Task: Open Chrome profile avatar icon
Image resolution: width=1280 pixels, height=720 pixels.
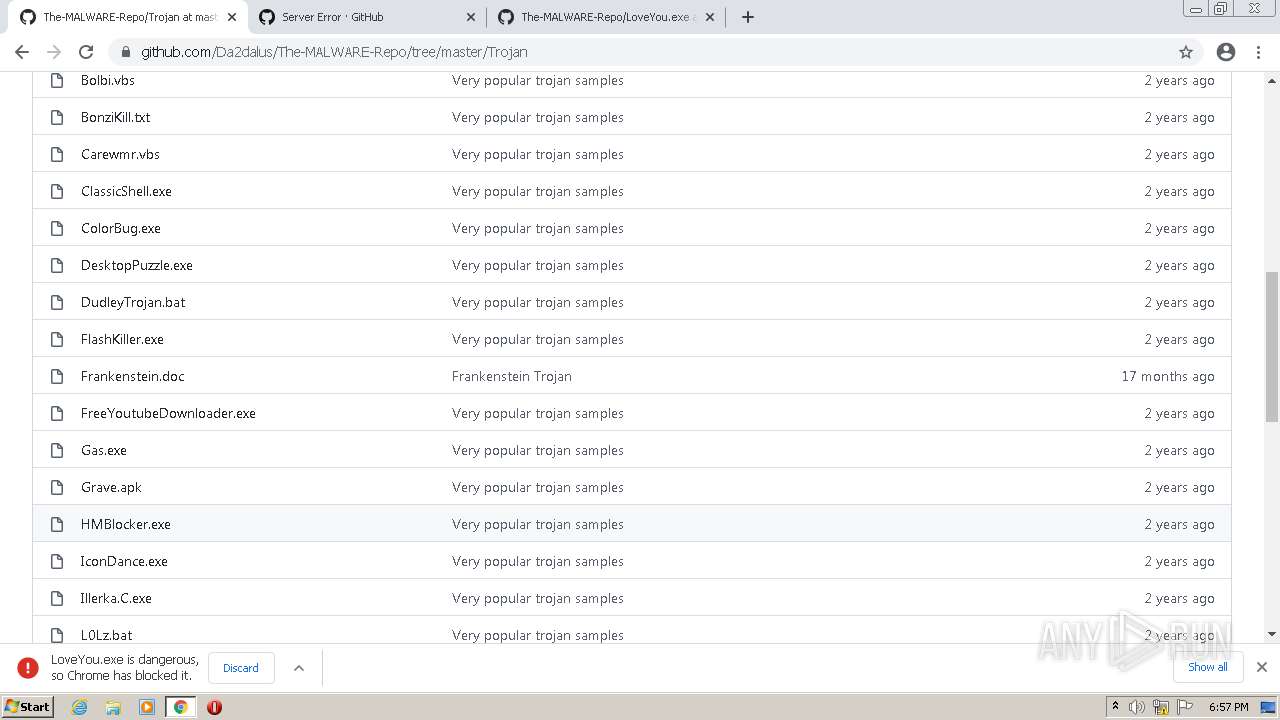Action: tap(1226, 52)
